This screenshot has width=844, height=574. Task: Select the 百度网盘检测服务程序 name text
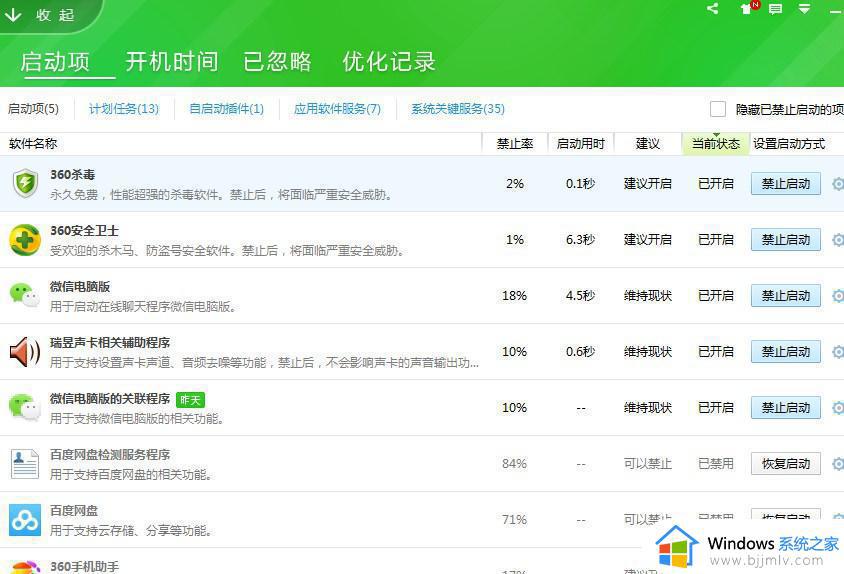(110, 454)
